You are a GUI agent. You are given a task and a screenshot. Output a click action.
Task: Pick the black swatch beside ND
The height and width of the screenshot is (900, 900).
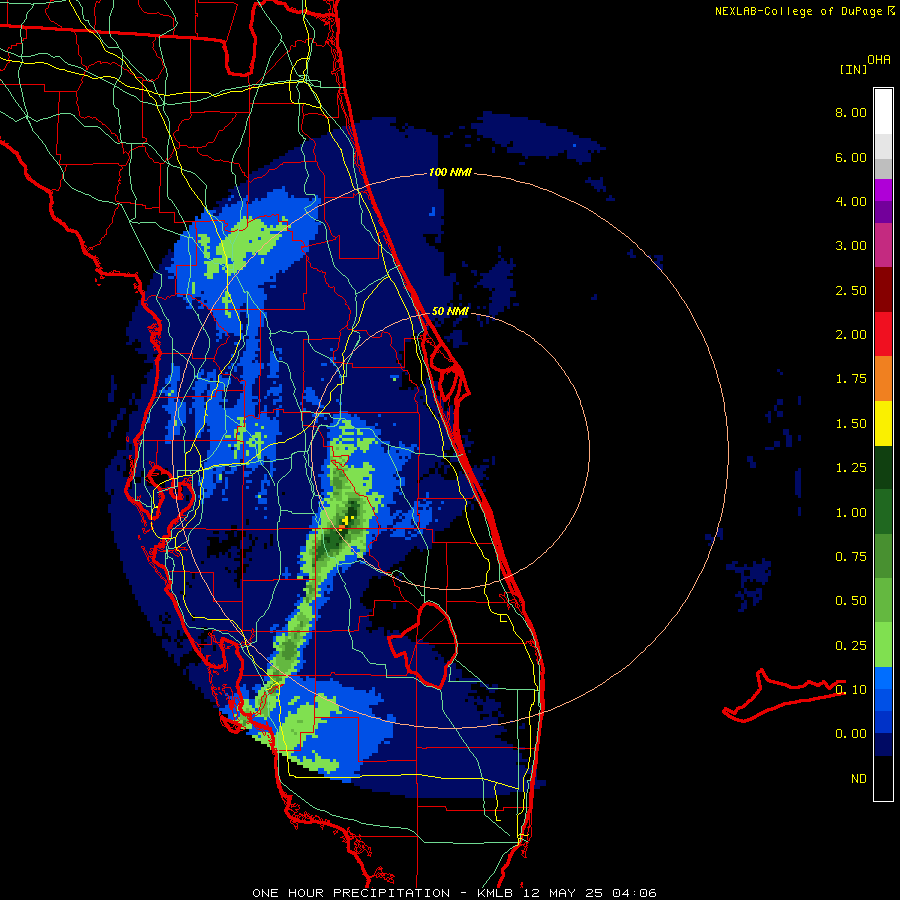(x=883, y=778)
